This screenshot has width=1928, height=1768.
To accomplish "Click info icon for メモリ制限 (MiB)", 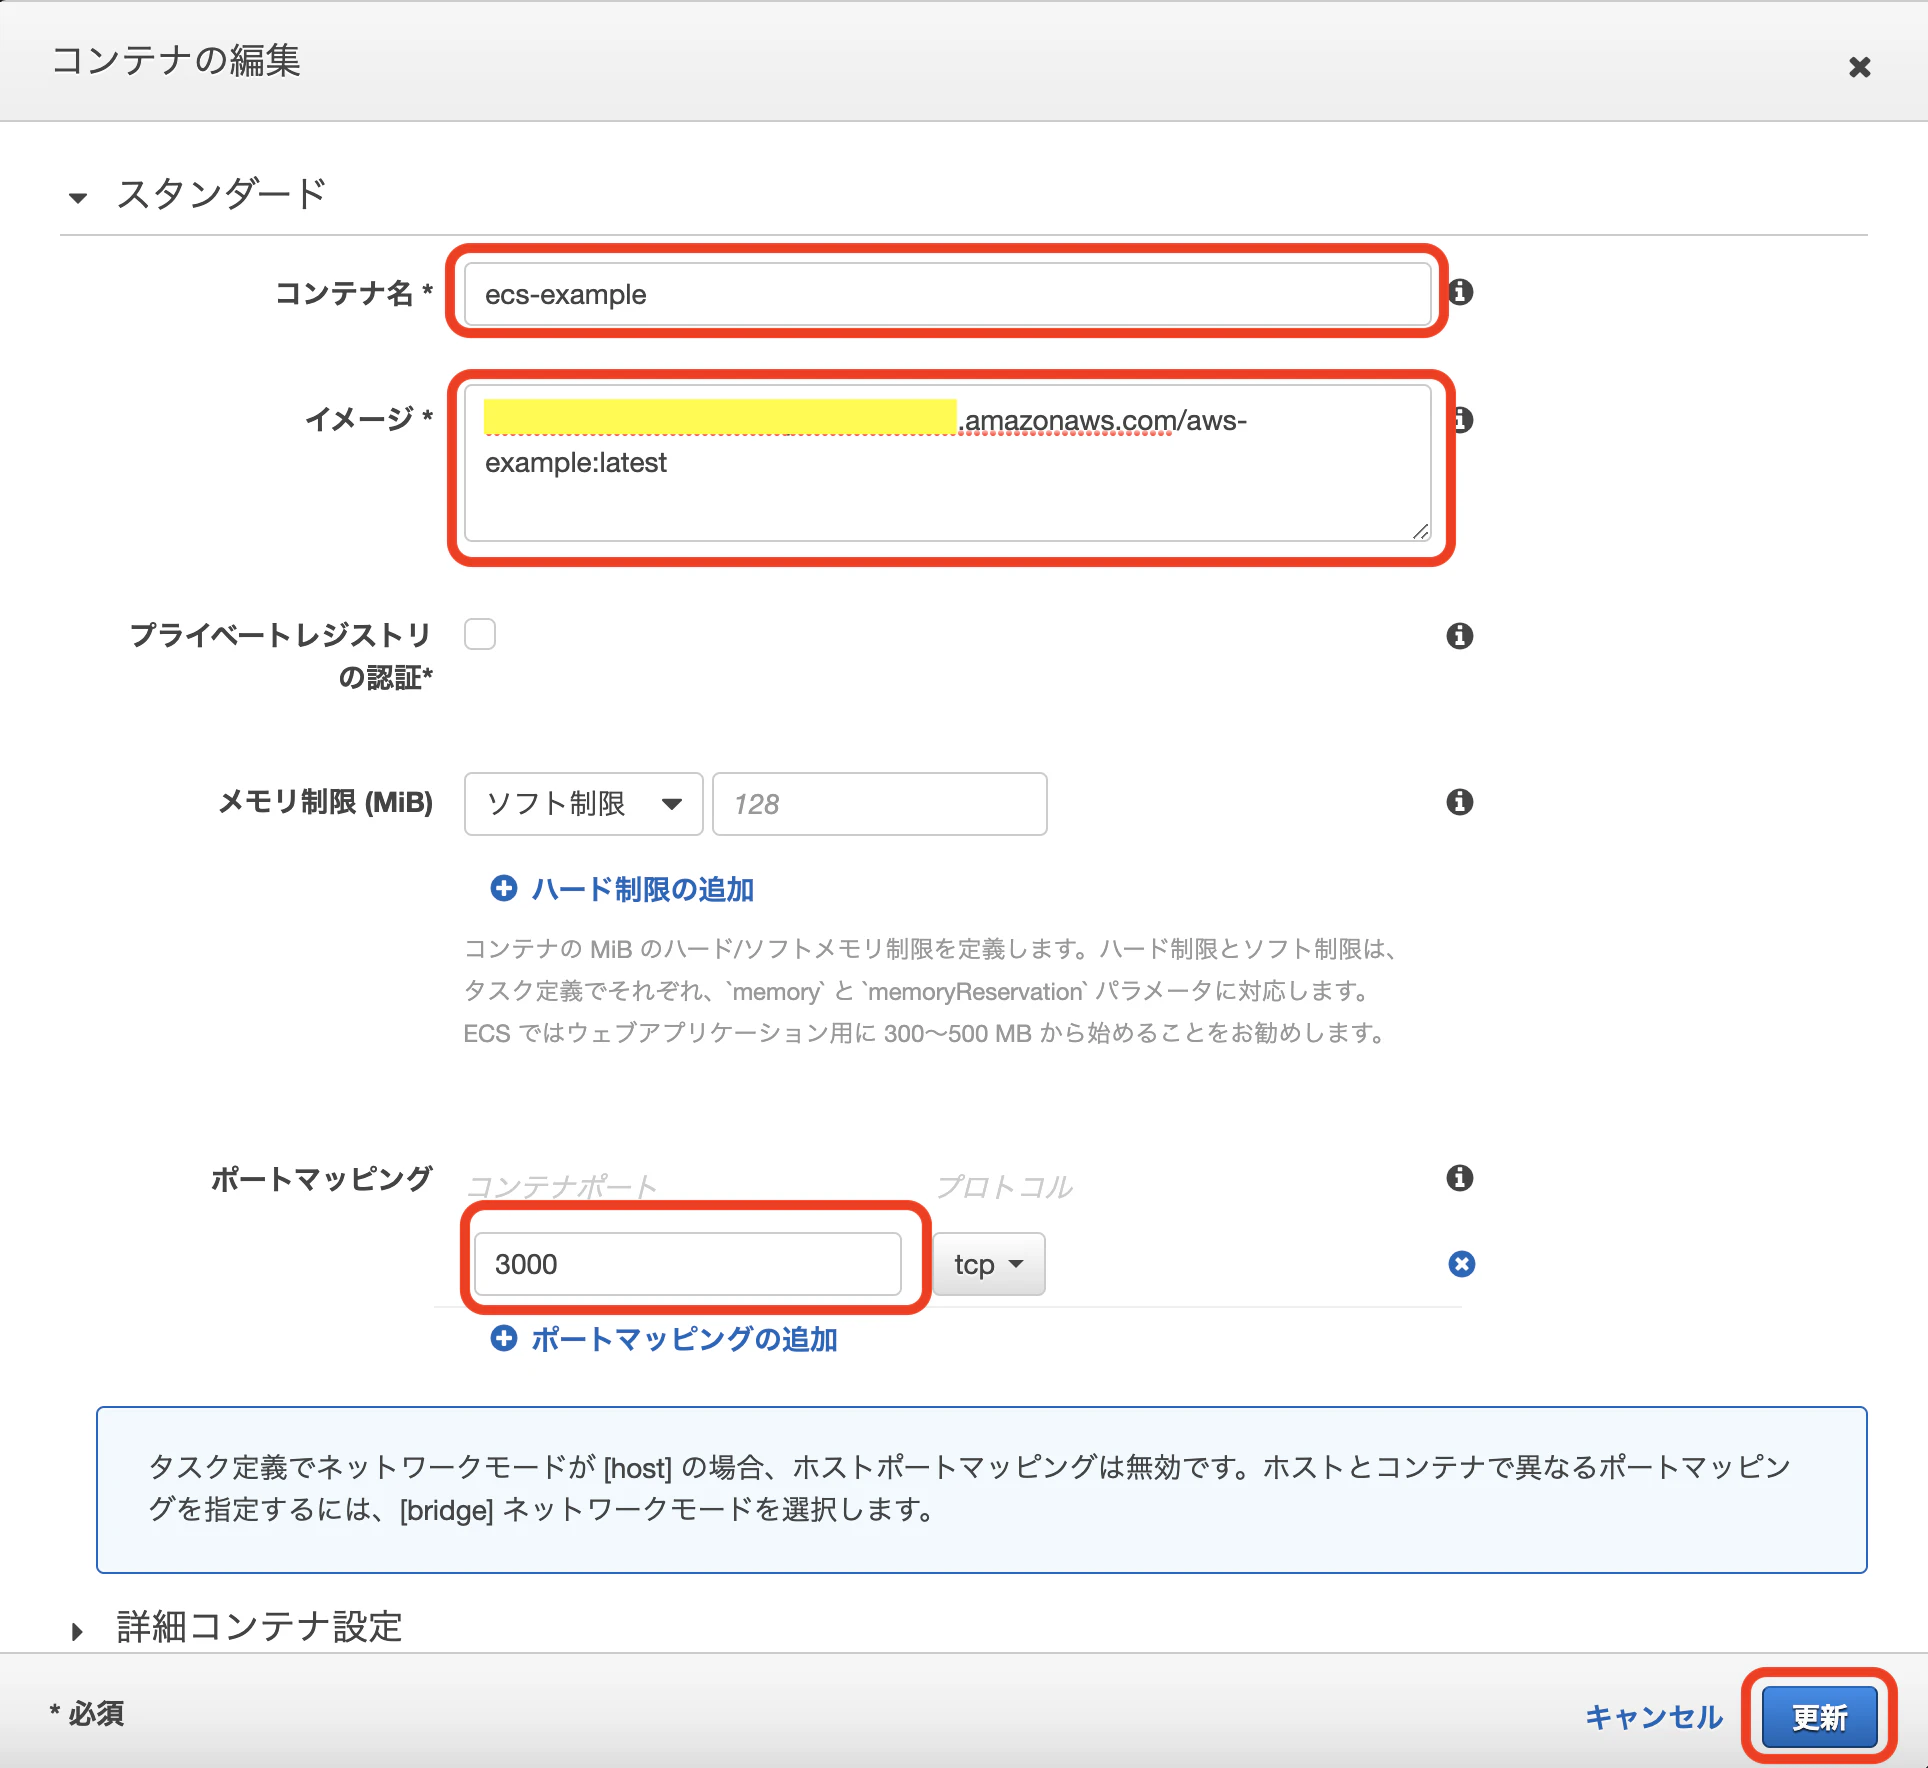I will click(x=1460, y=802).
